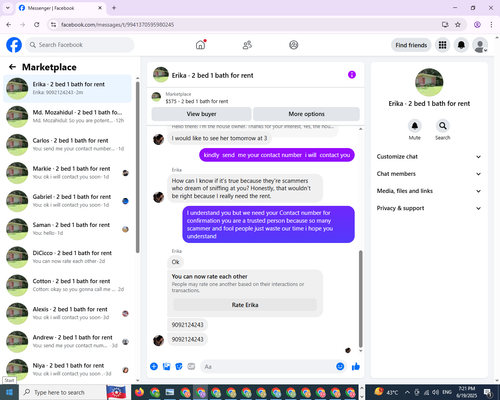This screenshot has height=400, width=500.
Task: Show hidden system tray icons
Action: [407, 392]
